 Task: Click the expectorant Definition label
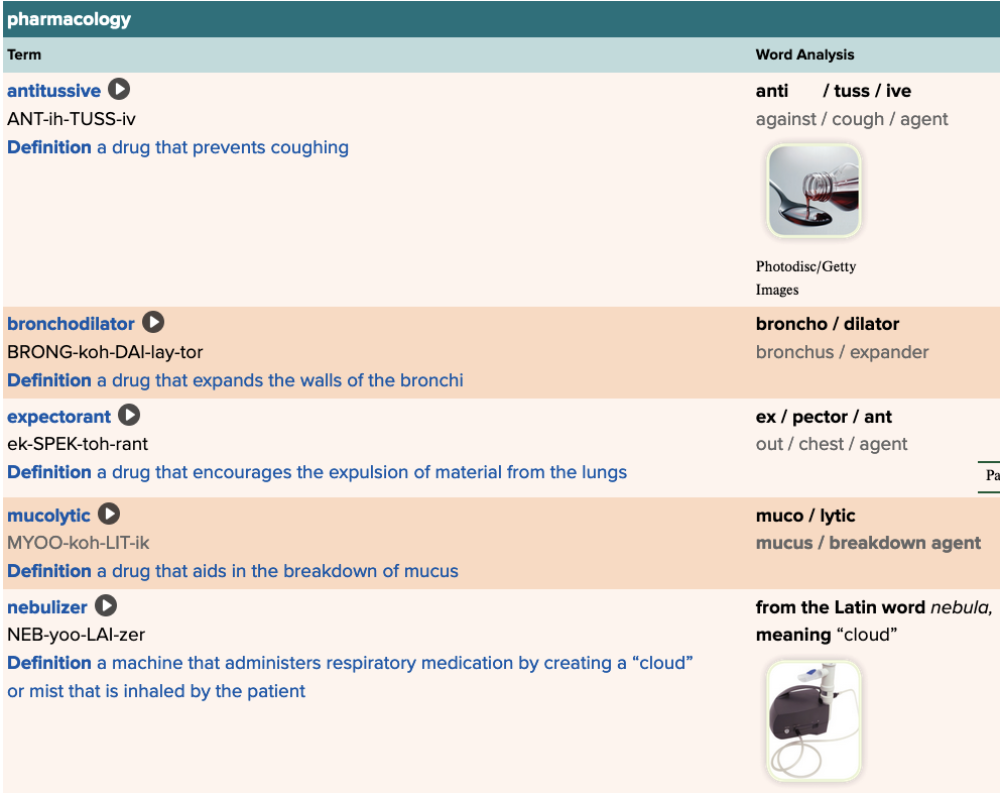click(x=49, y=472)
